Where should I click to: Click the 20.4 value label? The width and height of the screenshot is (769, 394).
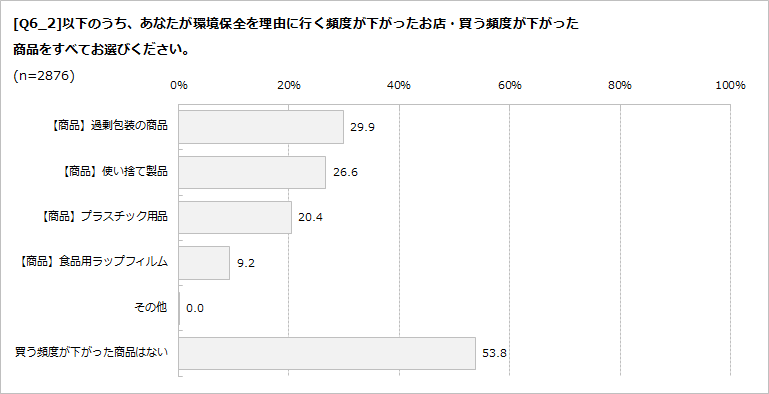[310, 217]
